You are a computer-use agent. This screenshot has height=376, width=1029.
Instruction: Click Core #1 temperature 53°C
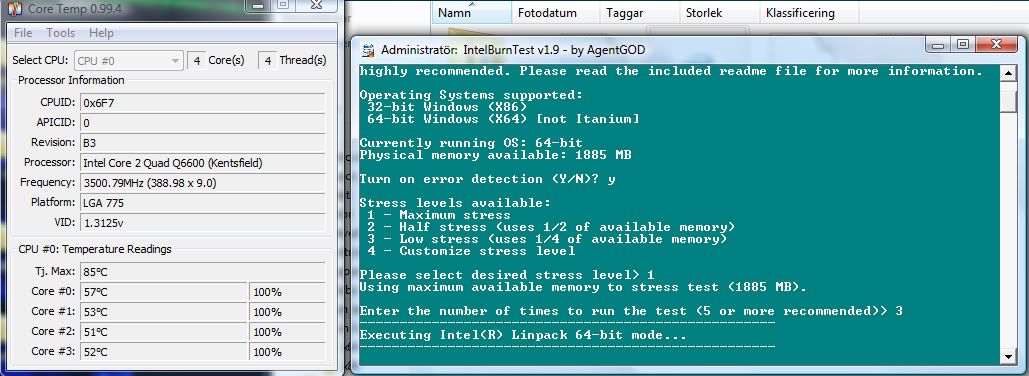(164, 312)
